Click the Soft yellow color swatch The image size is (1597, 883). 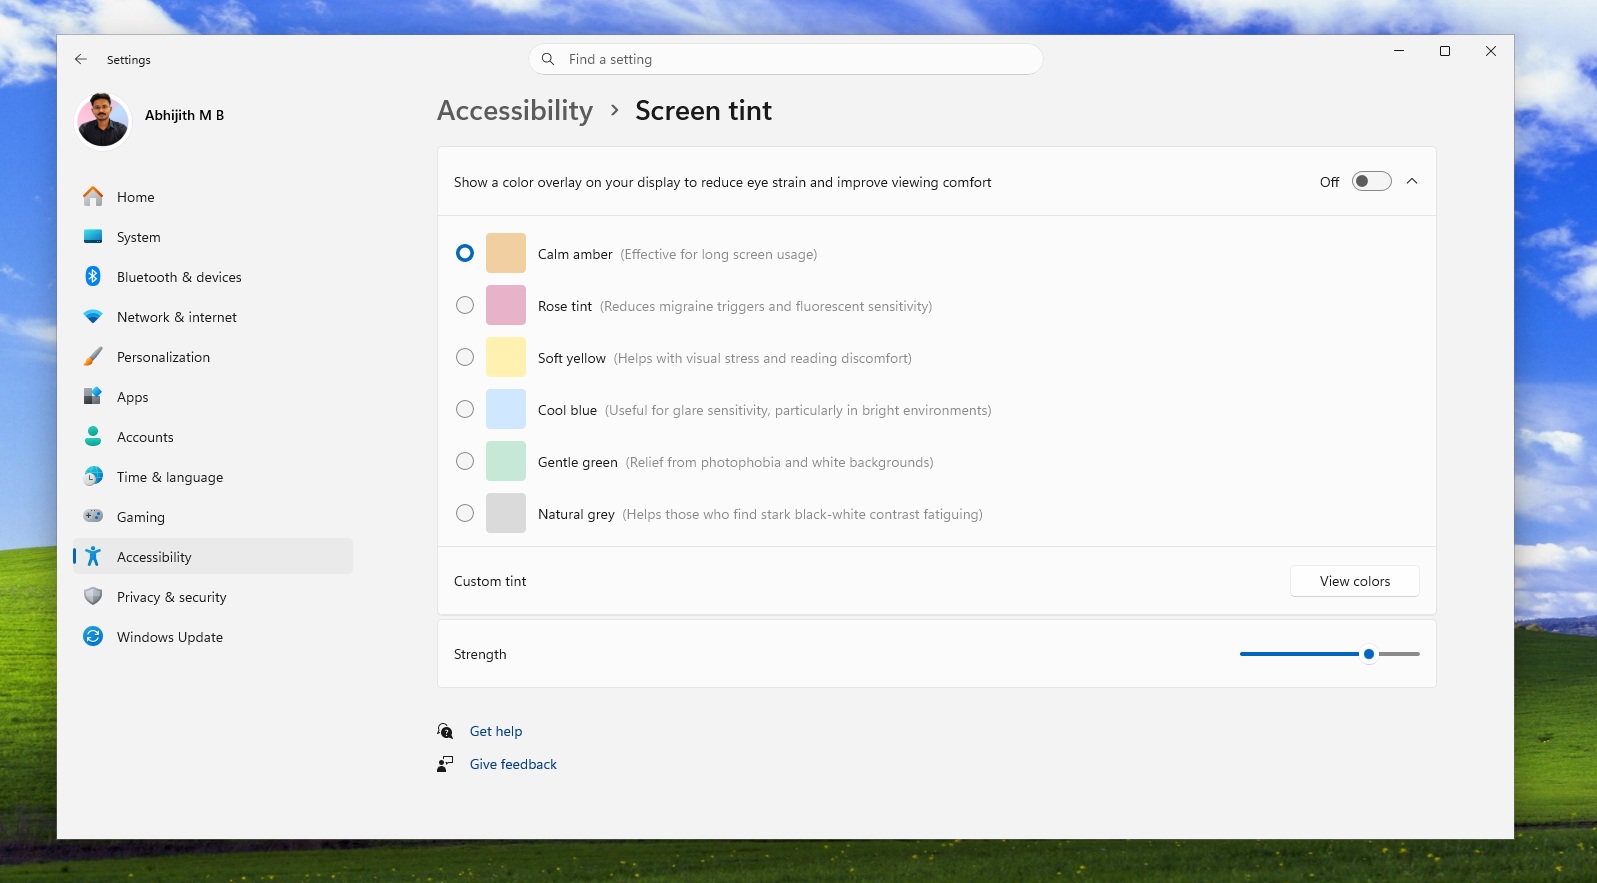[x=506, y=357]
